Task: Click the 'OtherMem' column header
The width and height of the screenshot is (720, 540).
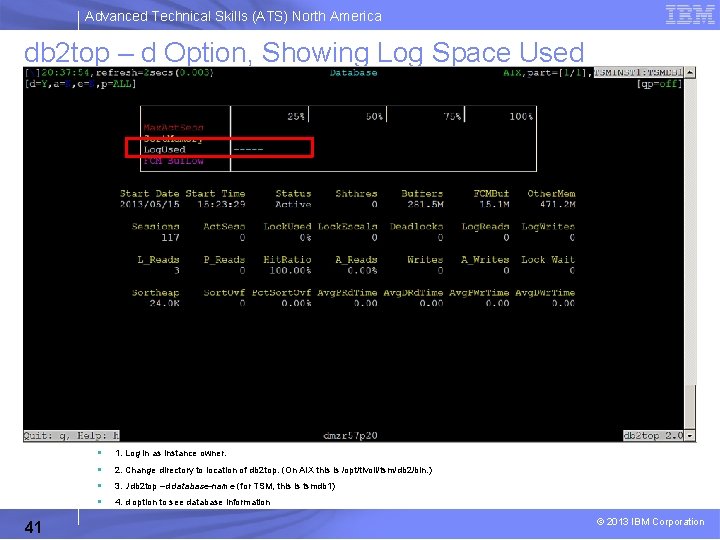Action: [x=551, y=193]
